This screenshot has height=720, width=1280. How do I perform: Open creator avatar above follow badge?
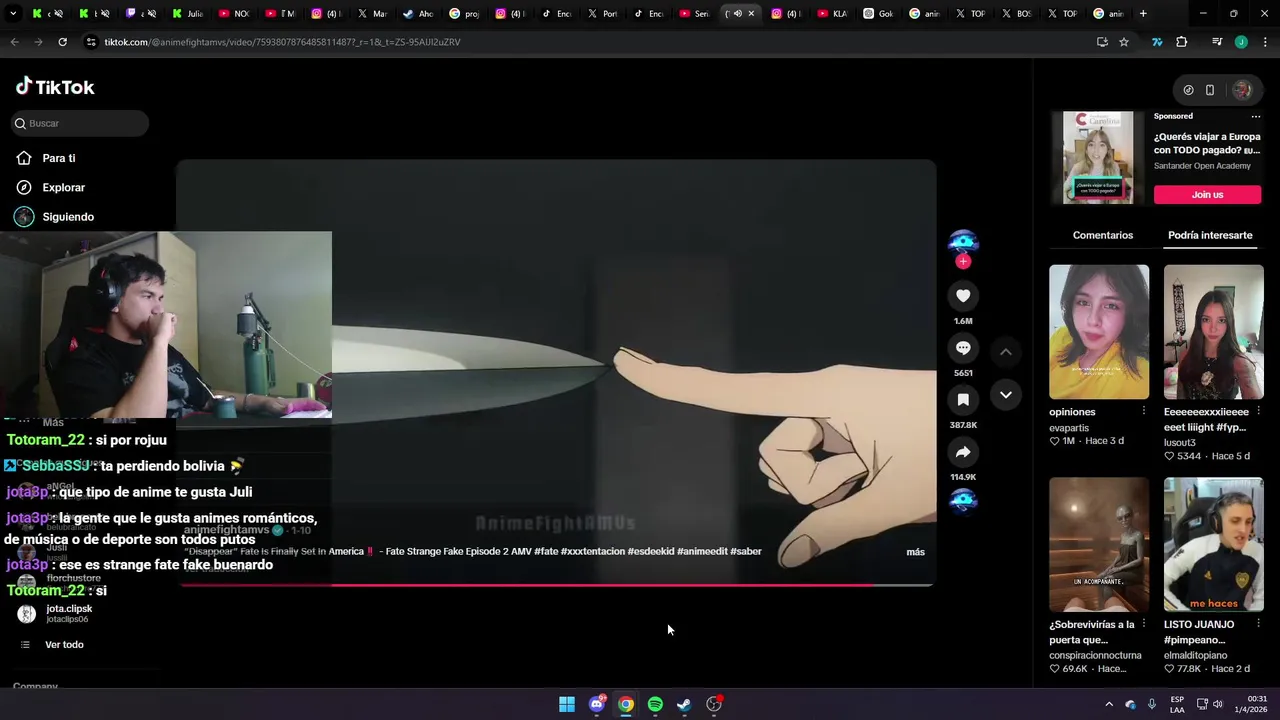[x=963, y=242]
